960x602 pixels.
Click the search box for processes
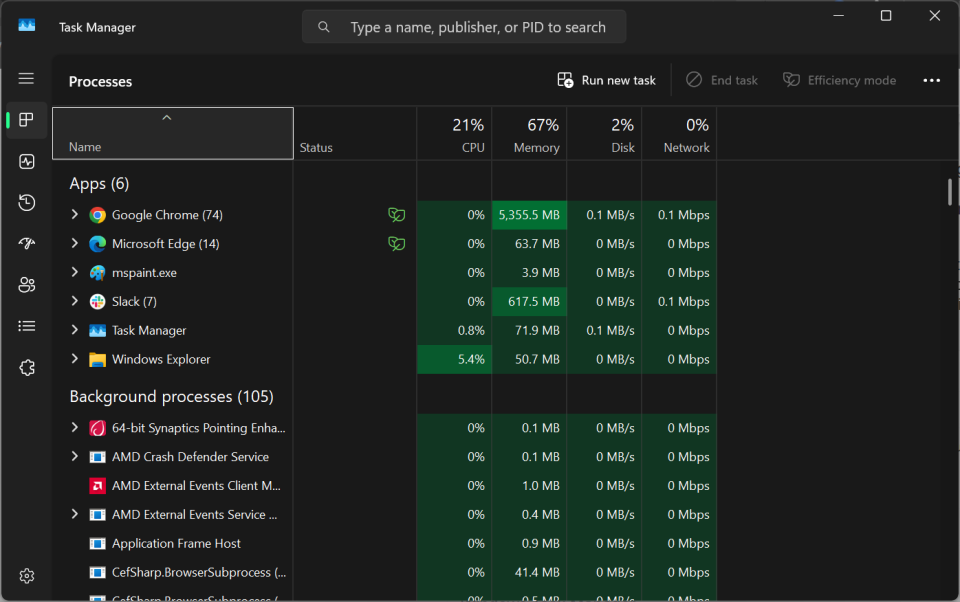point(477,27)
